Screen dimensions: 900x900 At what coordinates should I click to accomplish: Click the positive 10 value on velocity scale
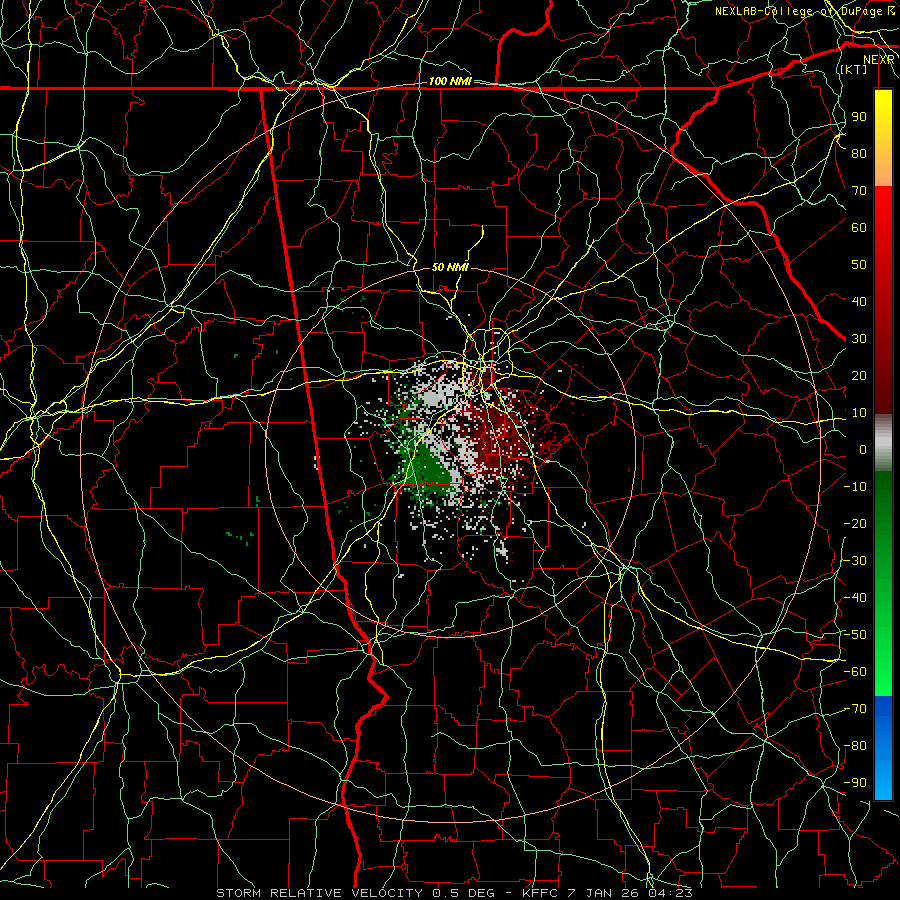point(859,413)
